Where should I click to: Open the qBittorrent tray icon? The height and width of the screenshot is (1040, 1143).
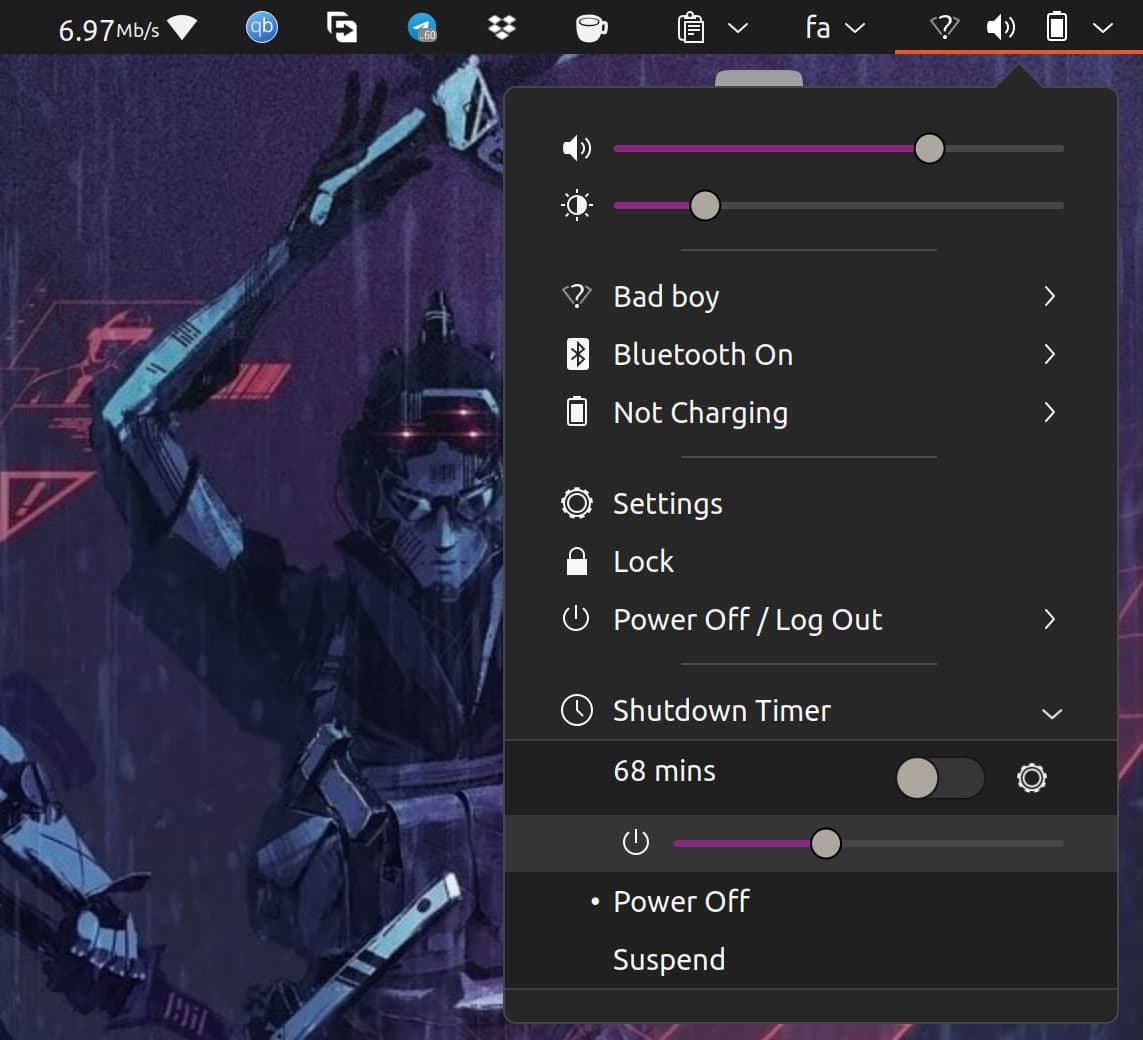coord(262,28)
